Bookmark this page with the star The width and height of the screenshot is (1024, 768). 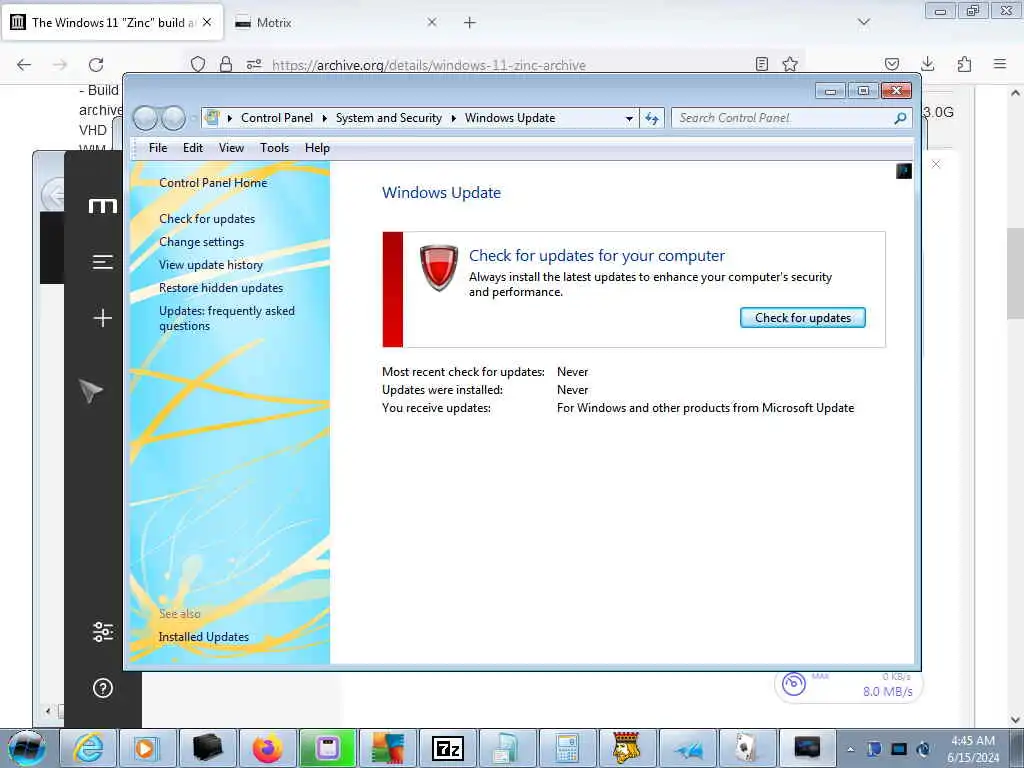click(x=790, y=64)
